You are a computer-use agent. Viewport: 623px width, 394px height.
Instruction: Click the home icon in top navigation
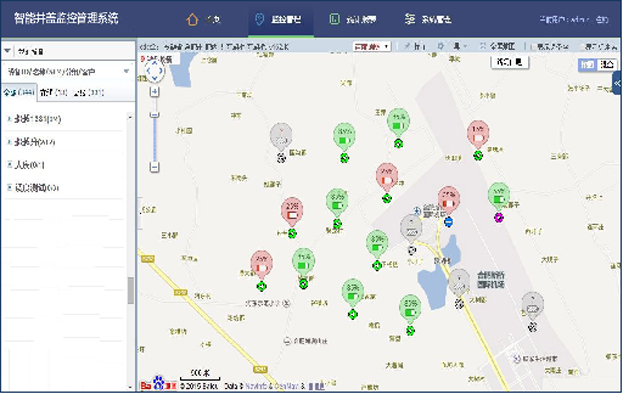coord(192,19)
